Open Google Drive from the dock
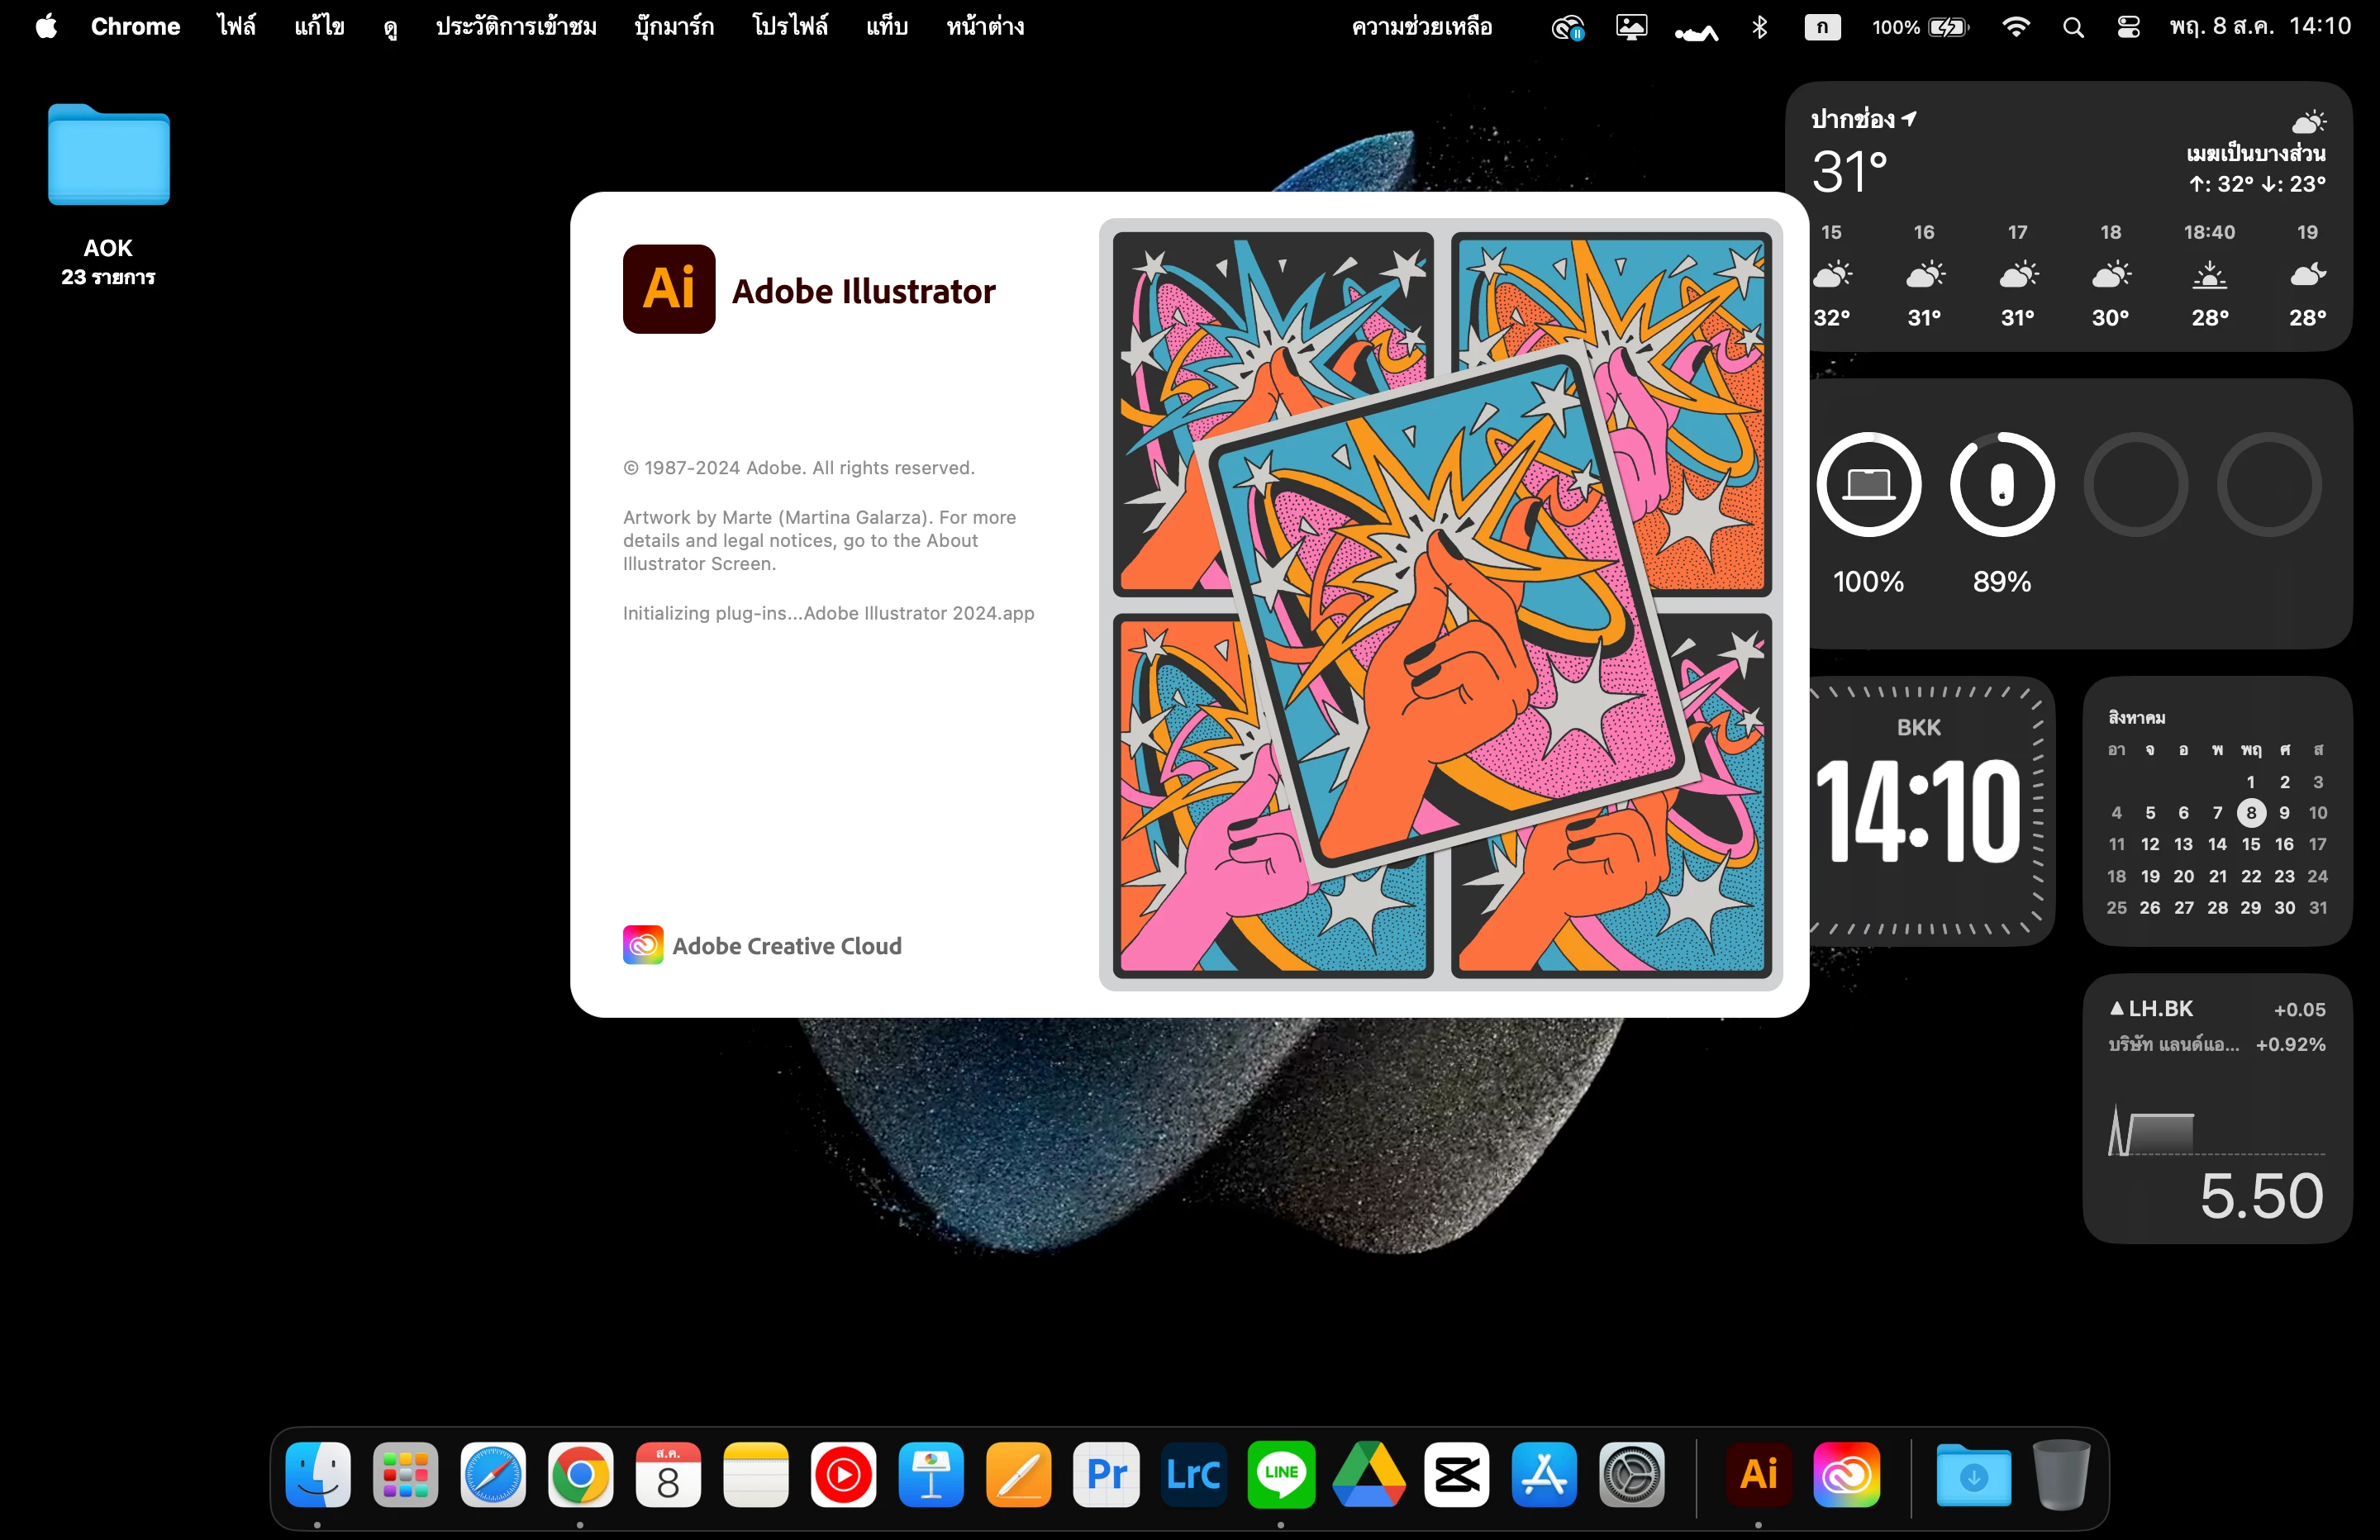This screenshot has width=2380, height=1540. [x=1368, y=1474]
